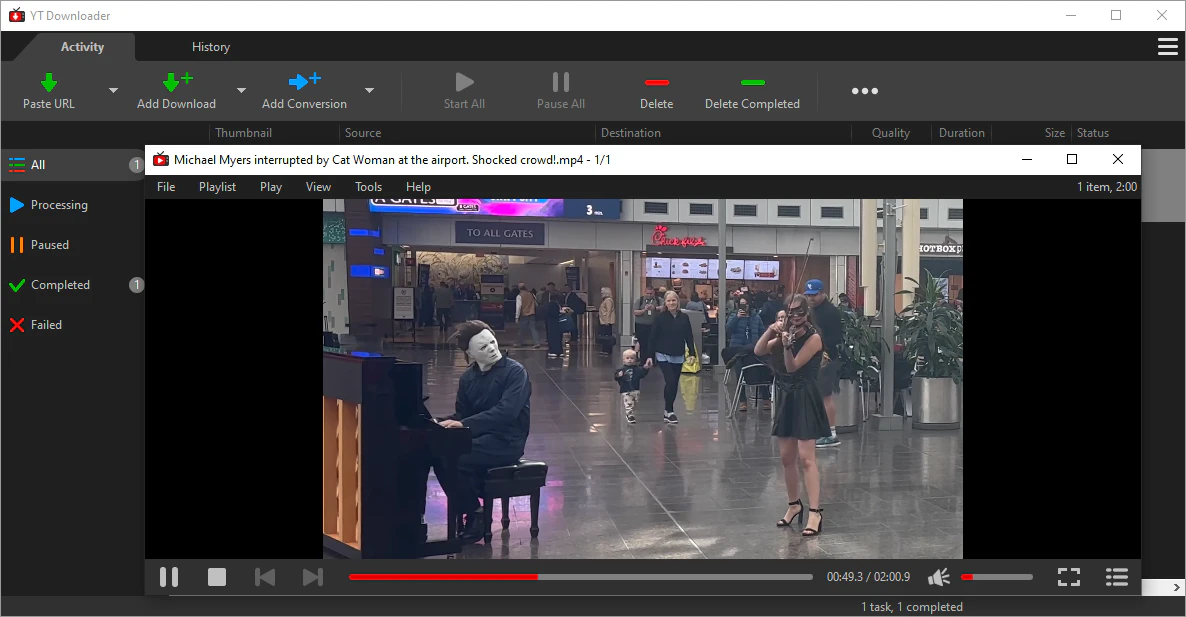Open the Paste URL dropdown arrow

click(113, 91)
